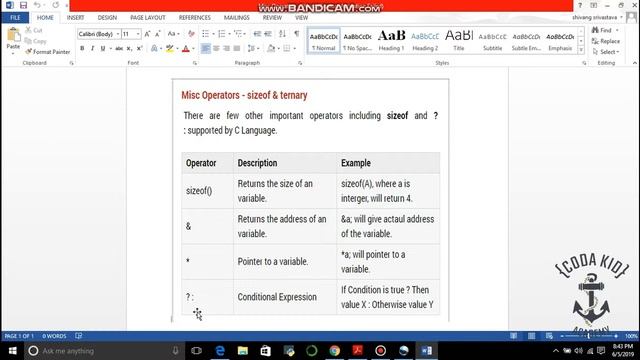
Task: Switch to Web Layout view
Action: pyautogui.click(x=549, y=336)
